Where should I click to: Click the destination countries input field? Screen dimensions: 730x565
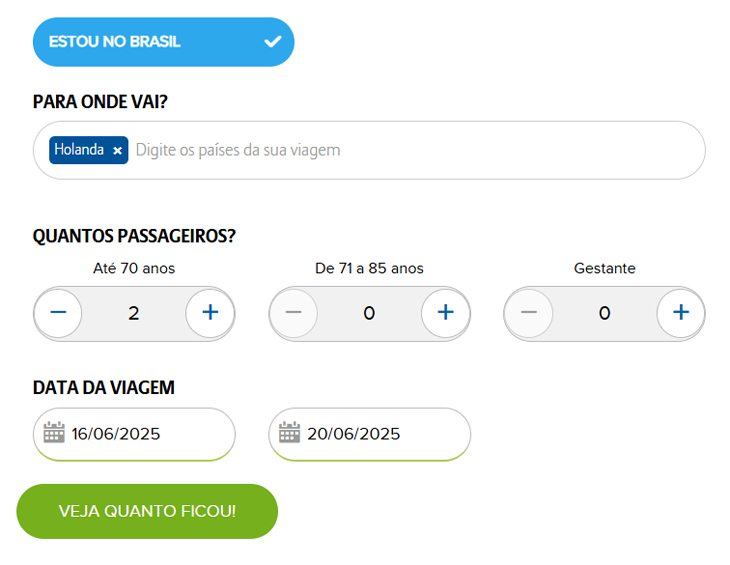(400, 150)
